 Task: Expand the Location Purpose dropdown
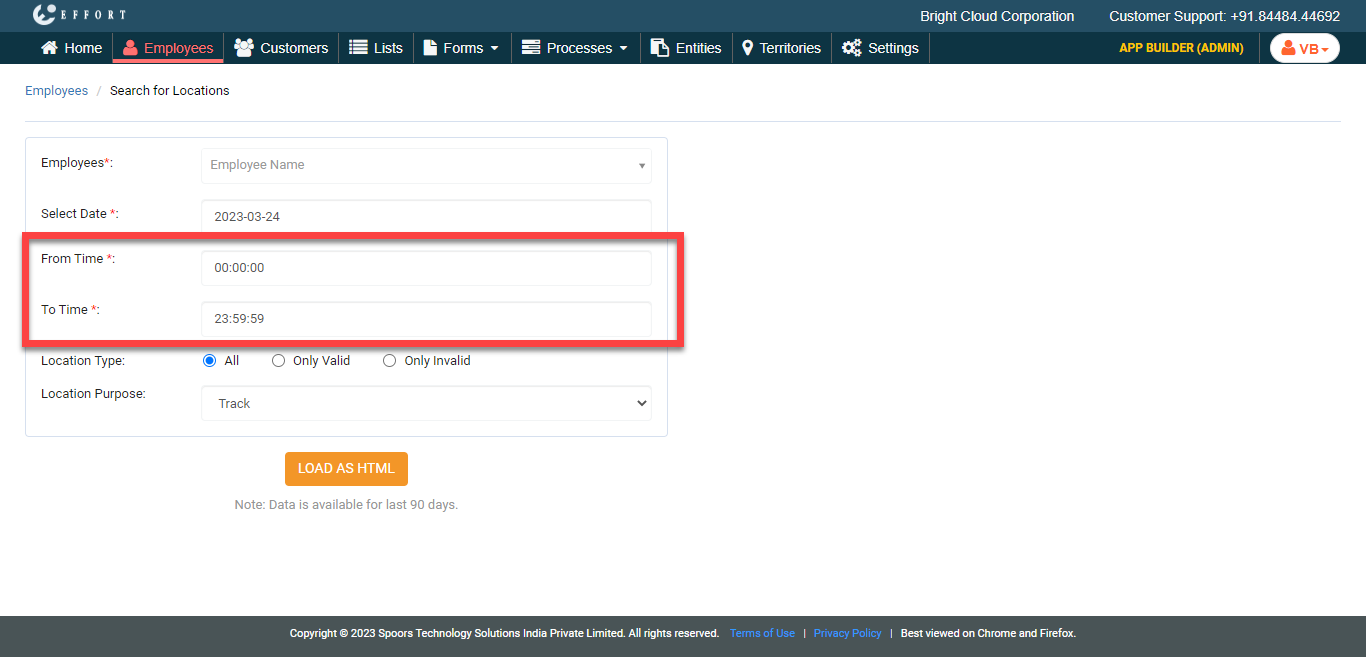pos(426,404)
